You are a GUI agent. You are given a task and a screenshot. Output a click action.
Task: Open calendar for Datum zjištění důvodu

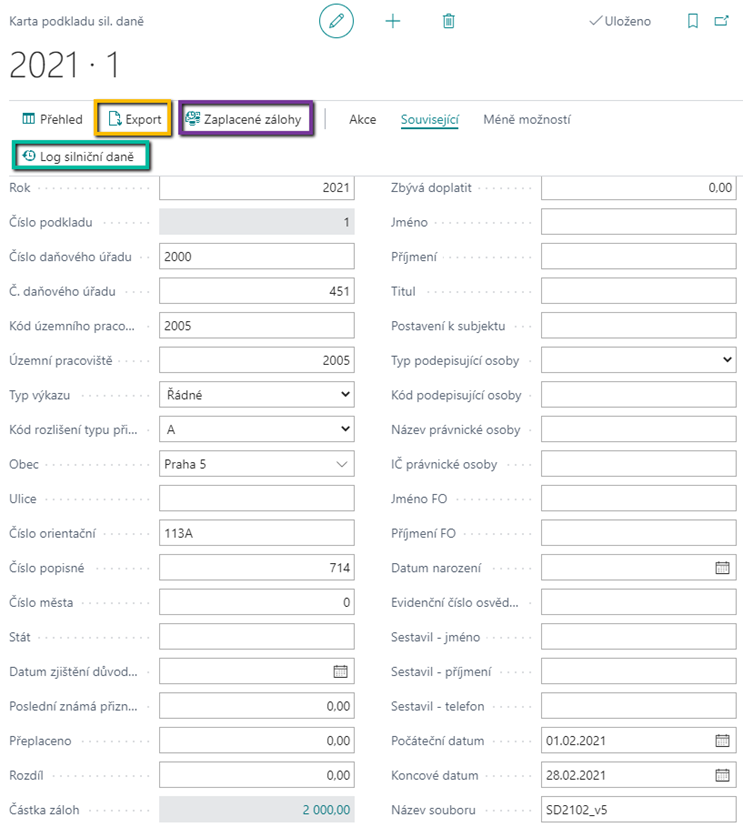(340, 672)
